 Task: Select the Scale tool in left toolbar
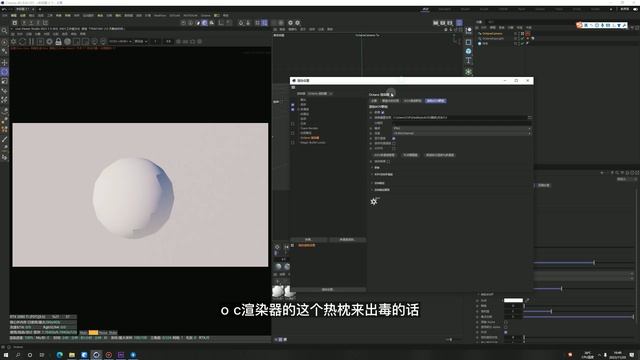(4, 81)
